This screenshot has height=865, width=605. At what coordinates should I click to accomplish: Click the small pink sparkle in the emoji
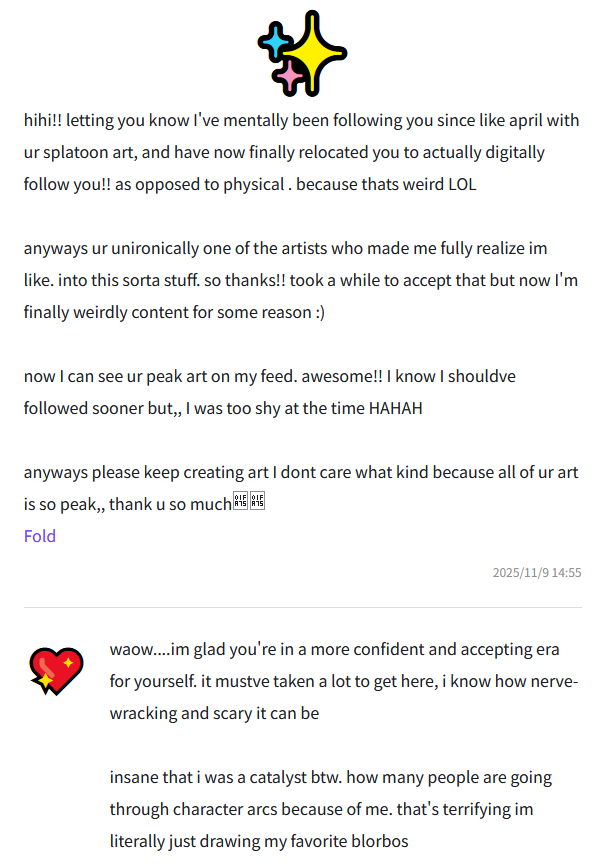point(290,74)
